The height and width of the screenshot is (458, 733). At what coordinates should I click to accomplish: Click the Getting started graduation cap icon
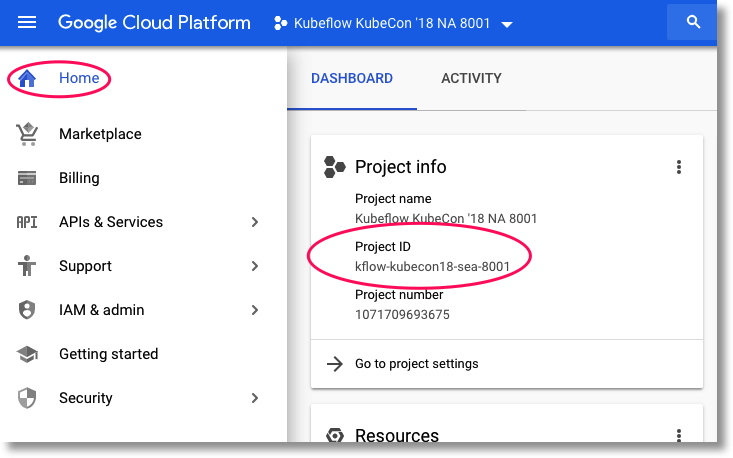[x=27, y=354]
